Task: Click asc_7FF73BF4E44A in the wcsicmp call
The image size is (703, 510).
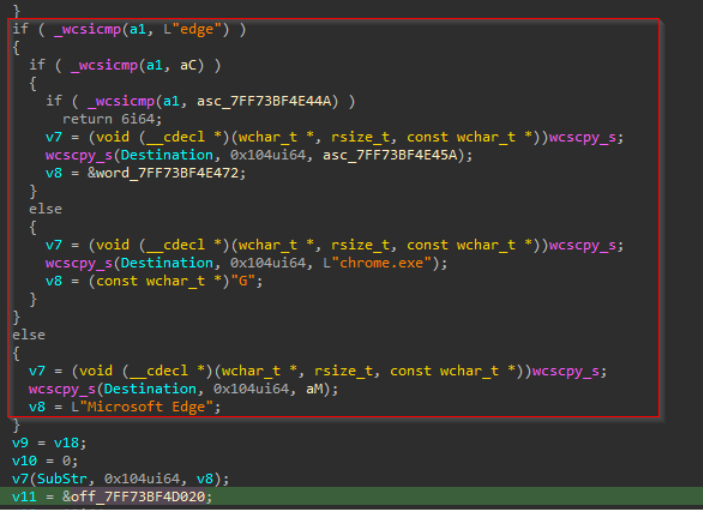Action: (x=264, y=101)
